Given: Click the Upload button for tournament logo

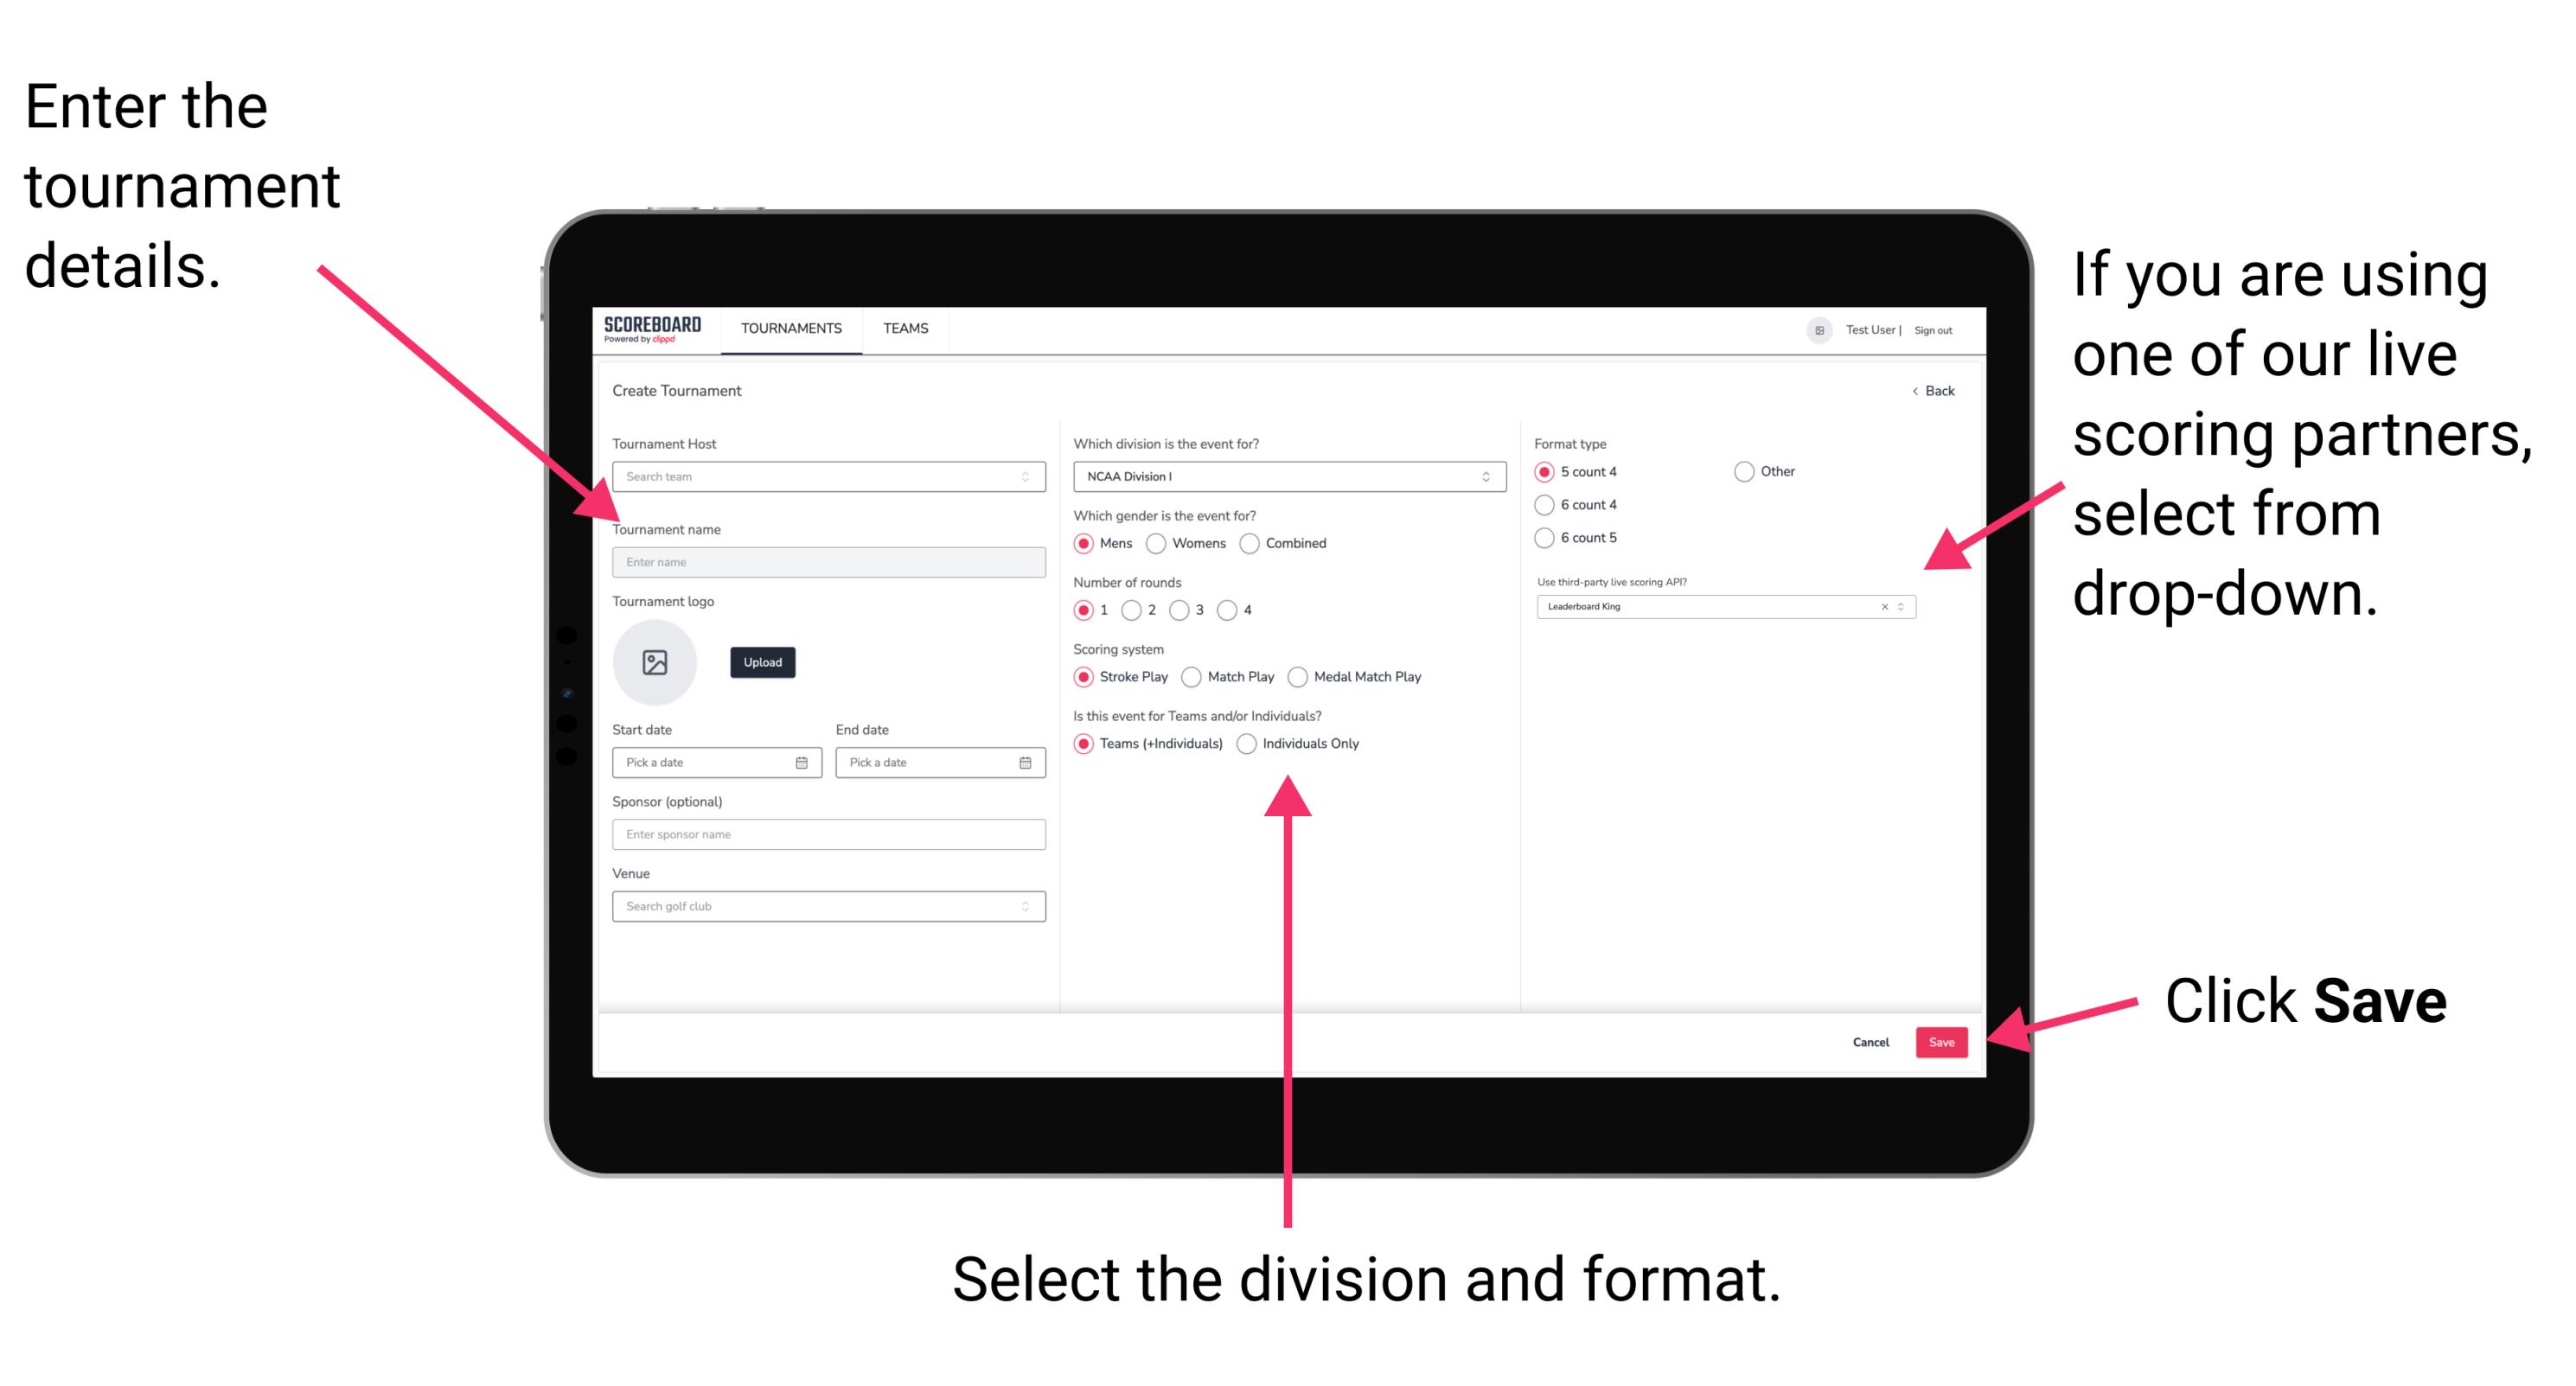Looking at the screenshot, I should pos(761,662).
